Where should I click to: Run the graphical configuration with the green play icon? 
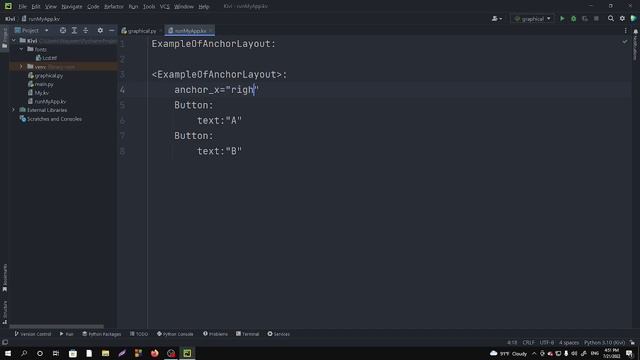[562, 19]
